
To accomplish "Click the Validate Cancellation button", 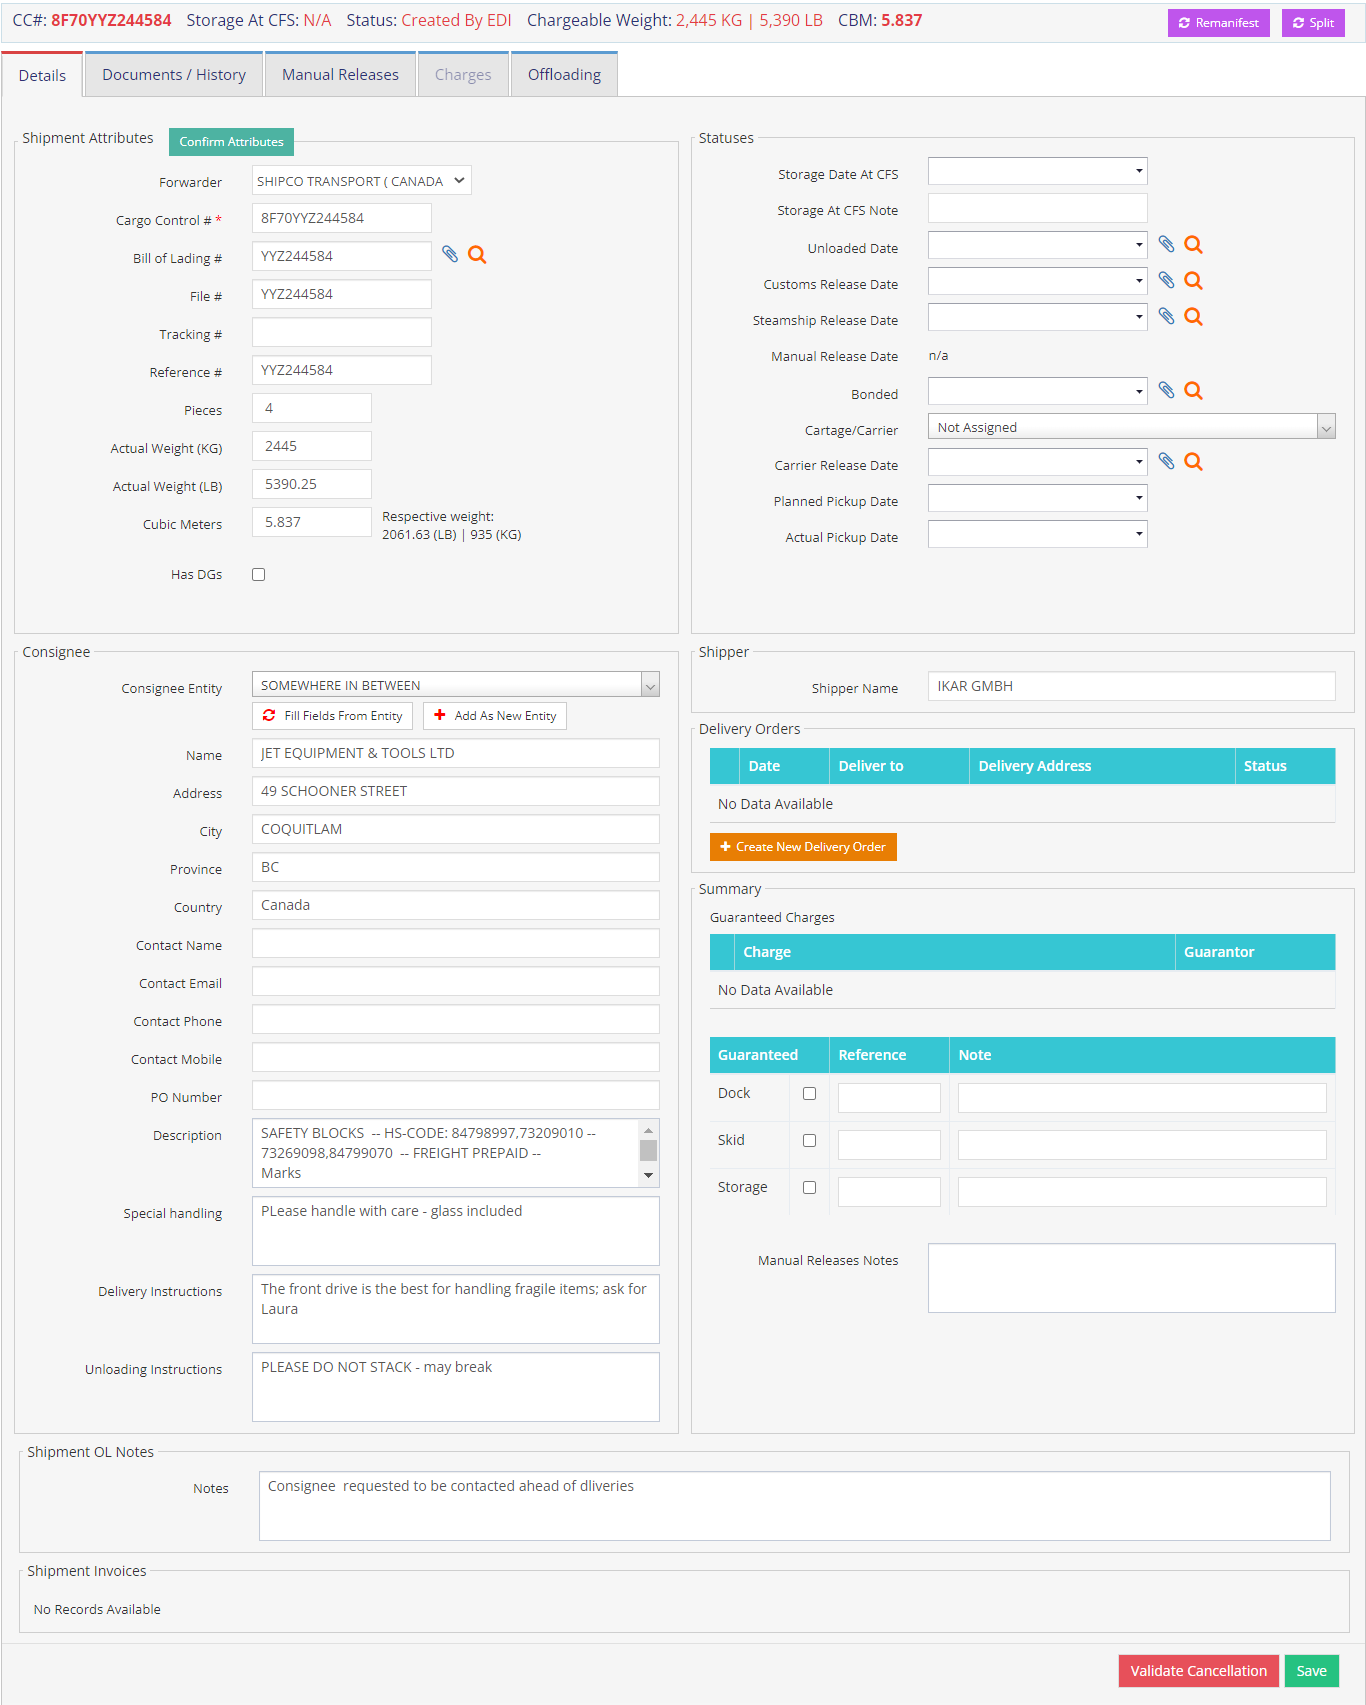I will click(1198, 1671).
